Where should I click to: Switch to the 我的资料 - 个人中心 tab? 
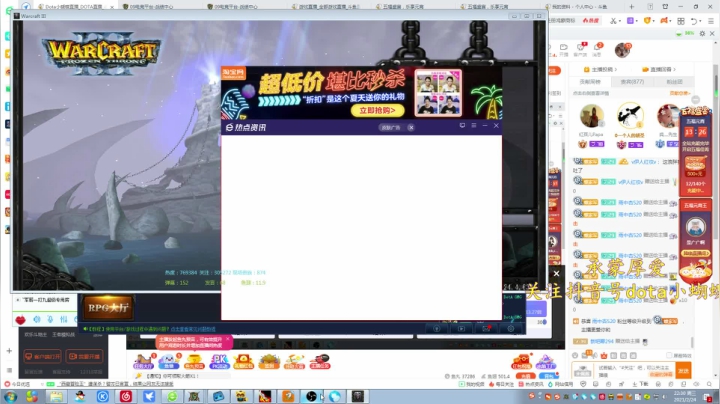(x=580, y=6)
